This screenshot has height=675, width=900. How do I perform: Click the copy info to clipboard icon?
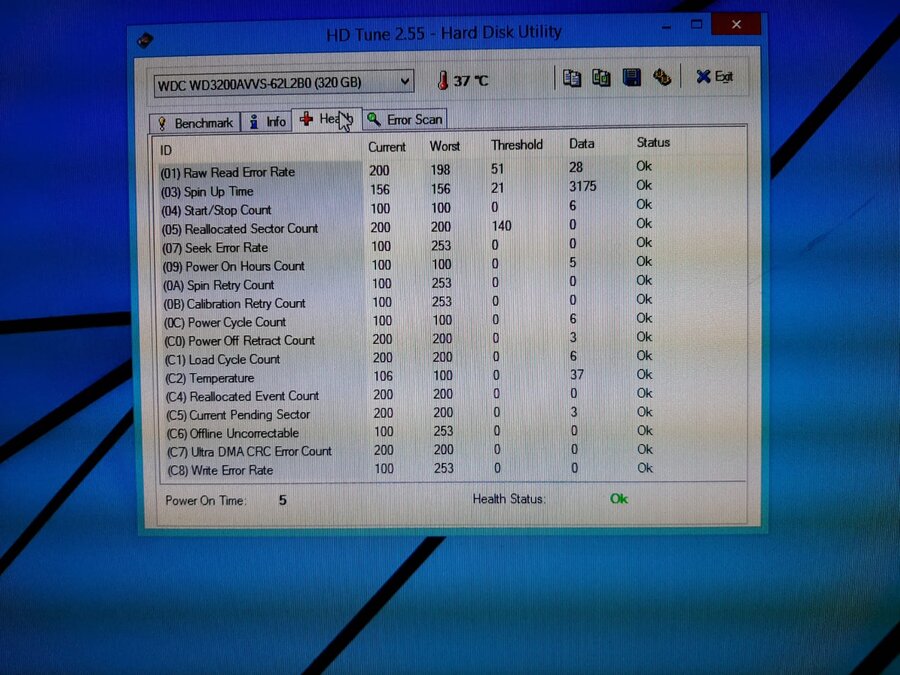(572, 78)
